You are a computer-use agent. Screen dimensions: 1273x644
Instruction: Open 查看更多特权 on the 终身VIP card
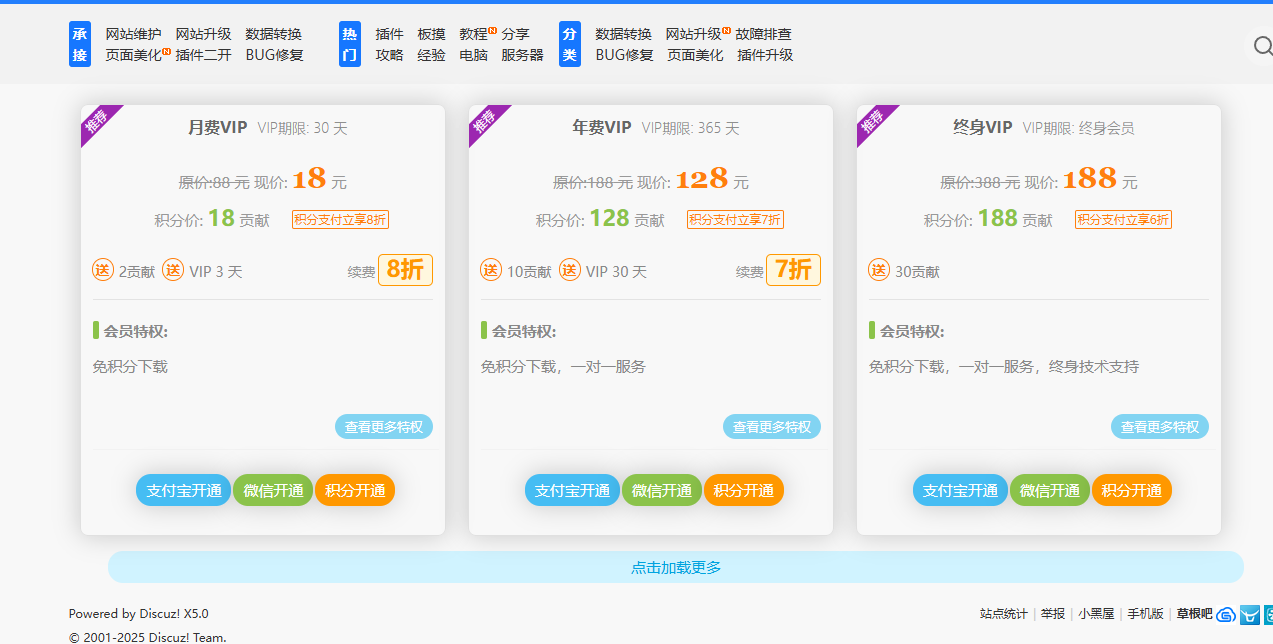click(x=1159, y=427)
